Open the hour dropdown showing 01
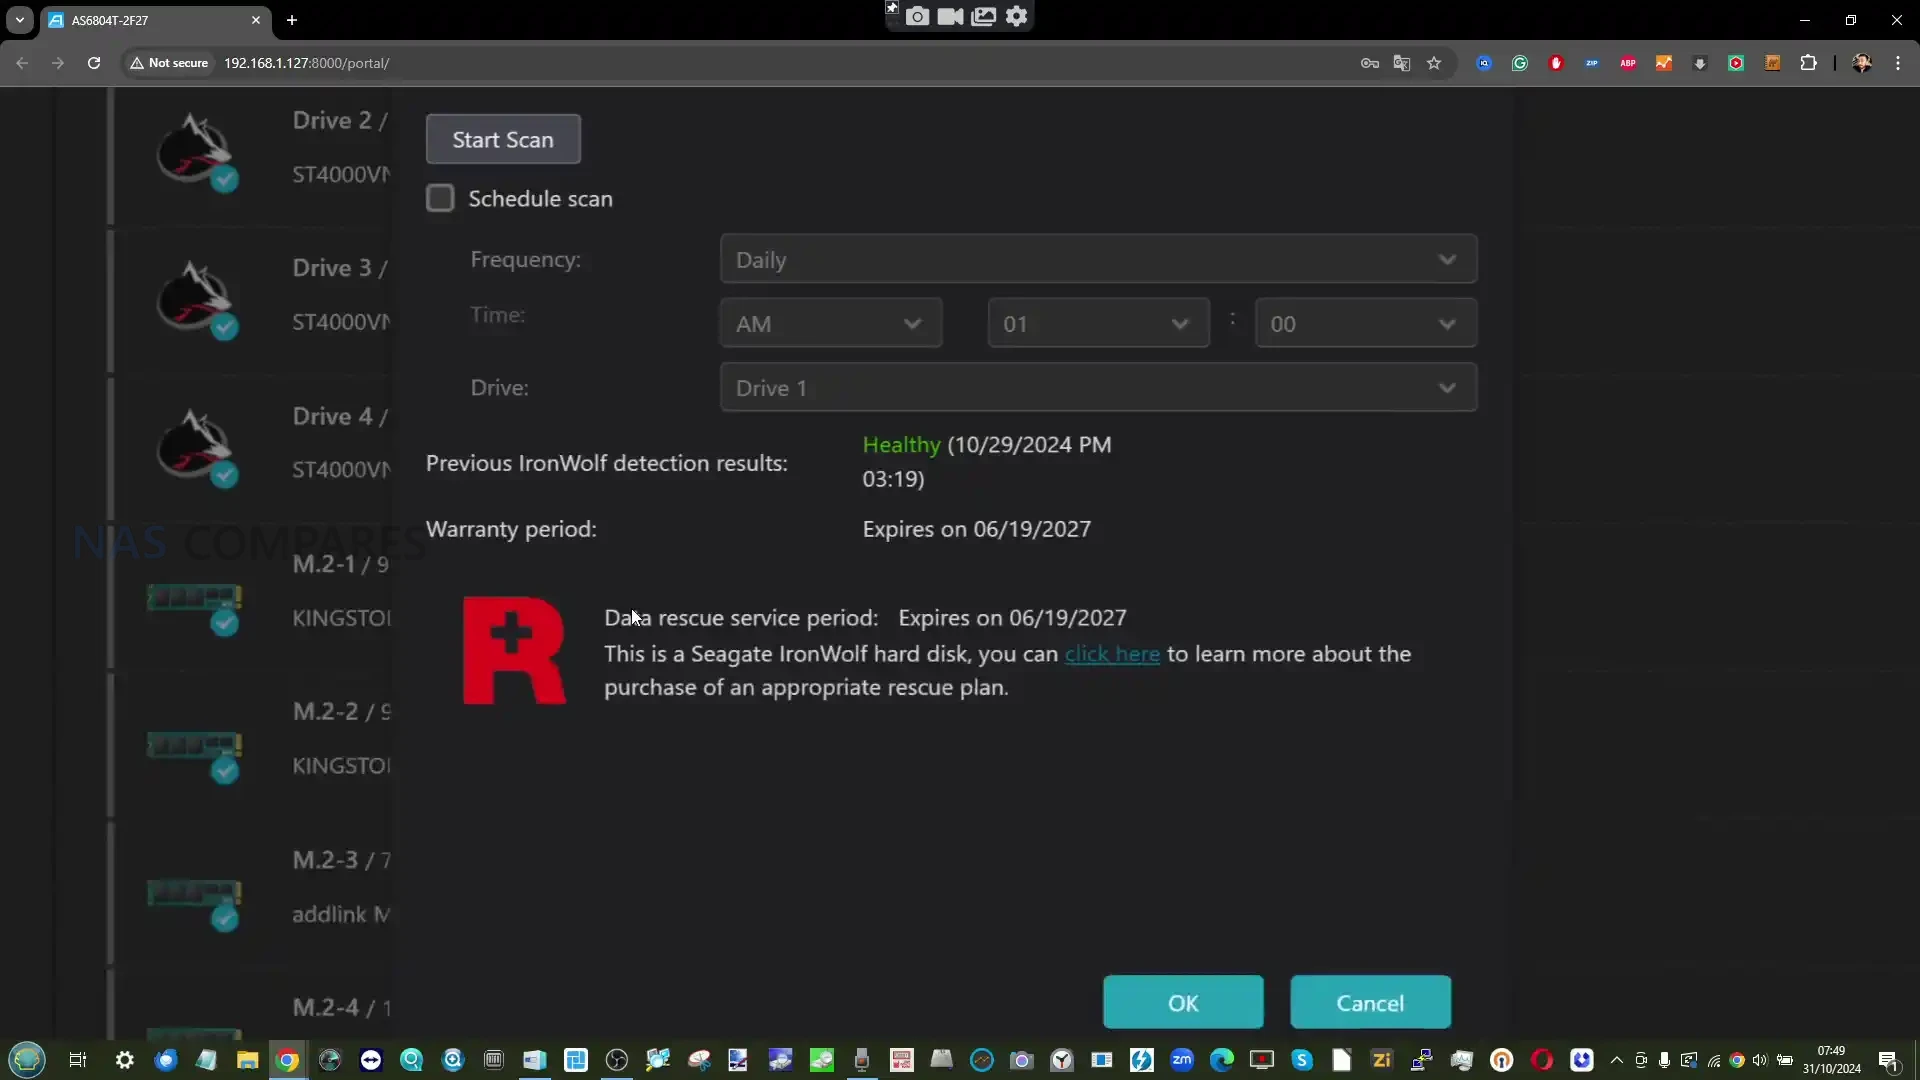 point(1098,324)
